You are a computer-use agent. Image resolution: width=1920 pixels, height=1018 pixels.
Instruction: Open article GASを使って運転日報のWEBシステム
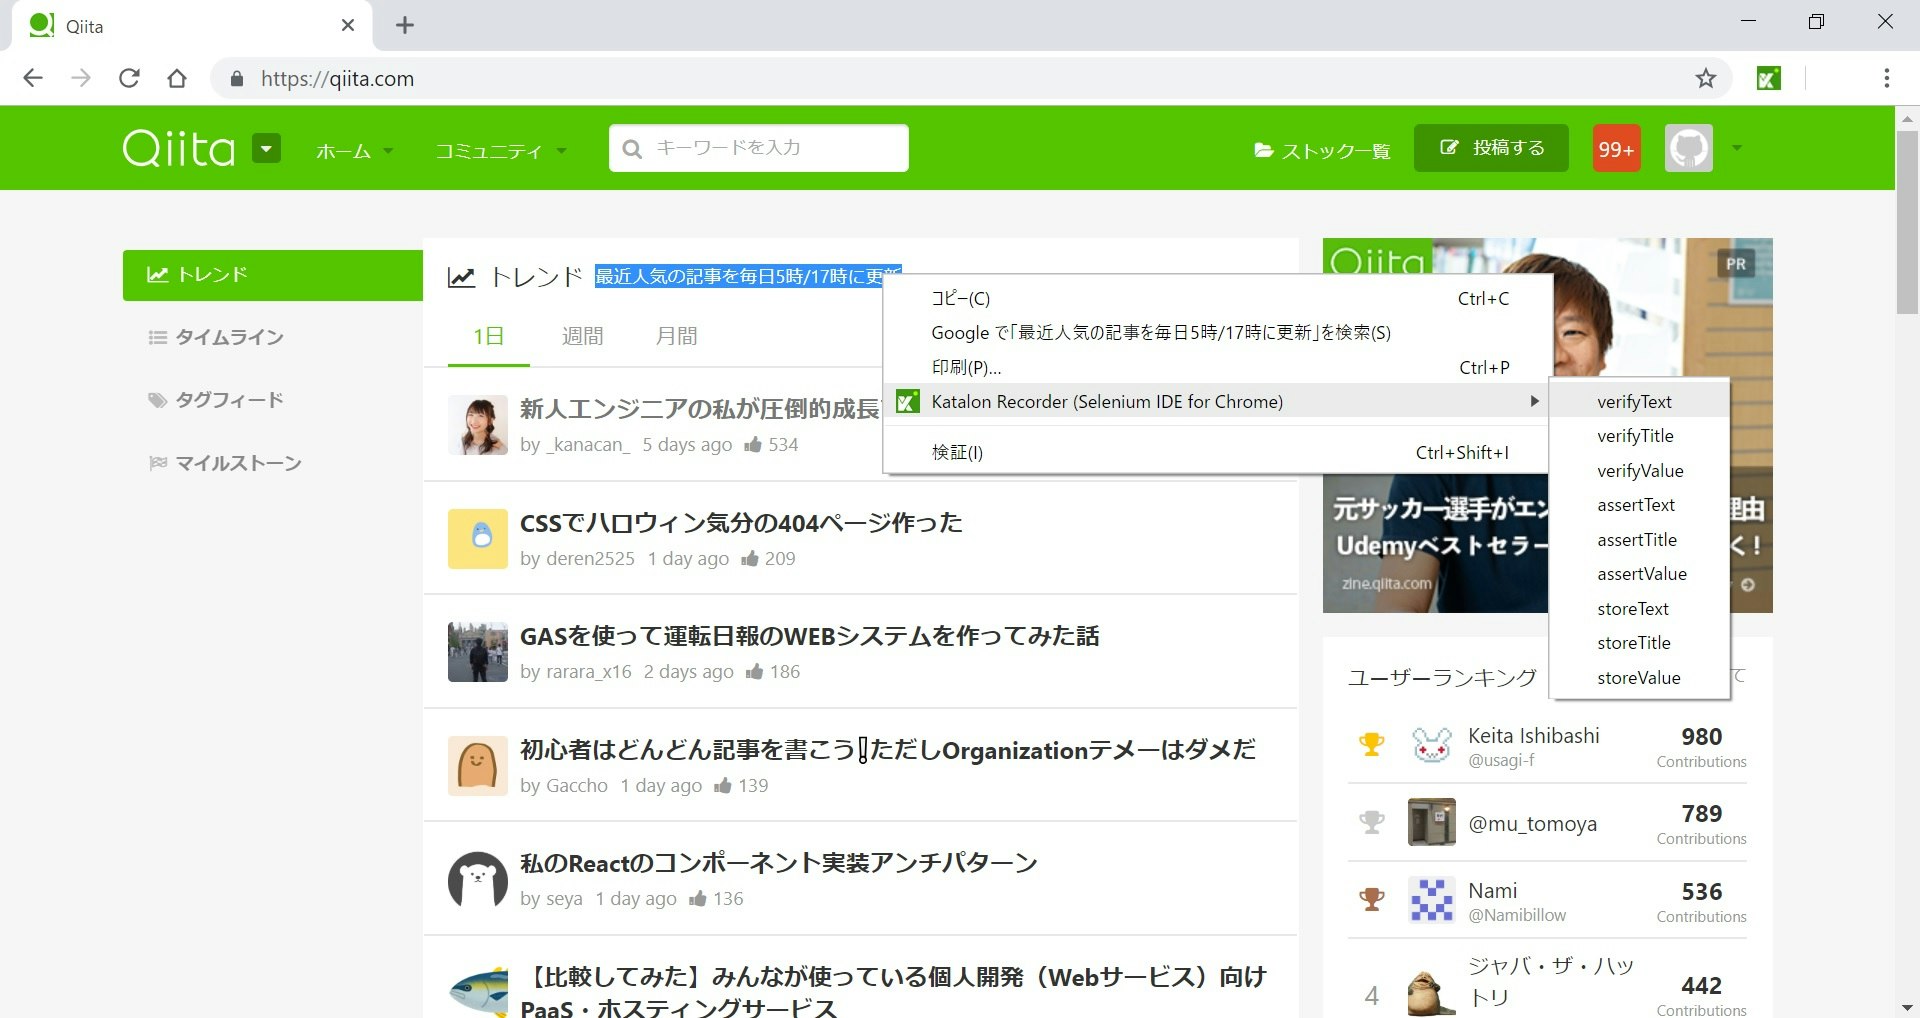pyautogui.click(x=809, y=636)
